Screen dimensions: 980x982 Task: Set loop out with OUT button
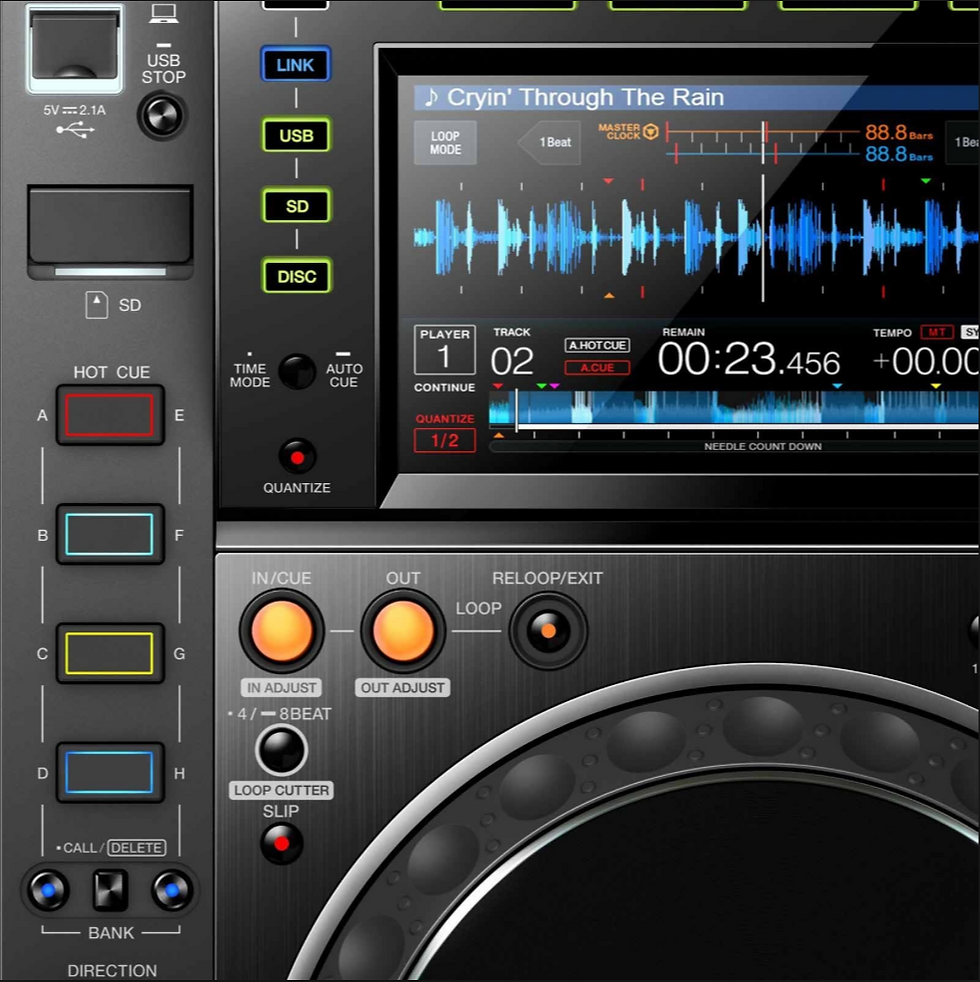coord(403,631)
